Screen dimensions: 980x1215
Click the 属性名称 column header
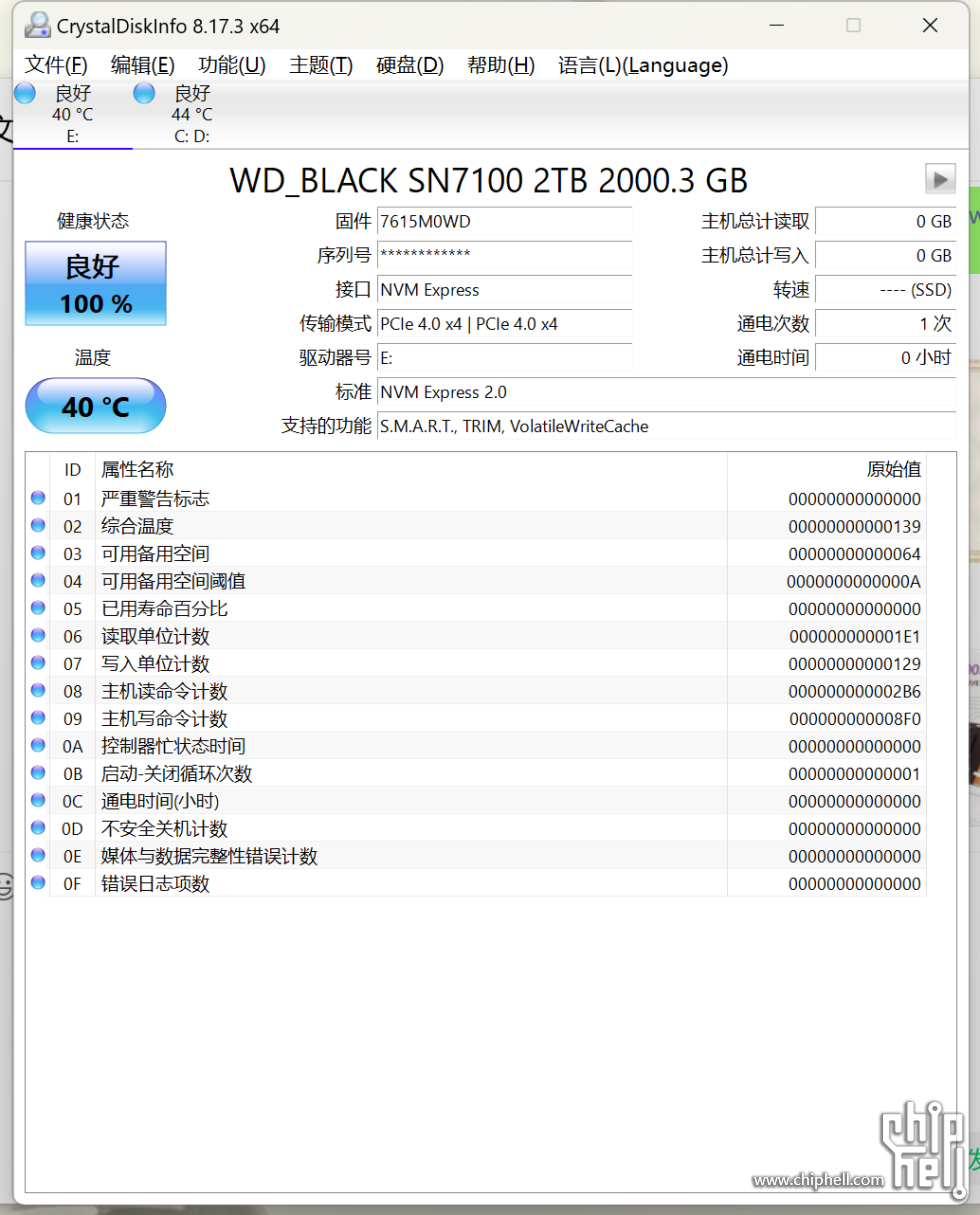[411, 469]
